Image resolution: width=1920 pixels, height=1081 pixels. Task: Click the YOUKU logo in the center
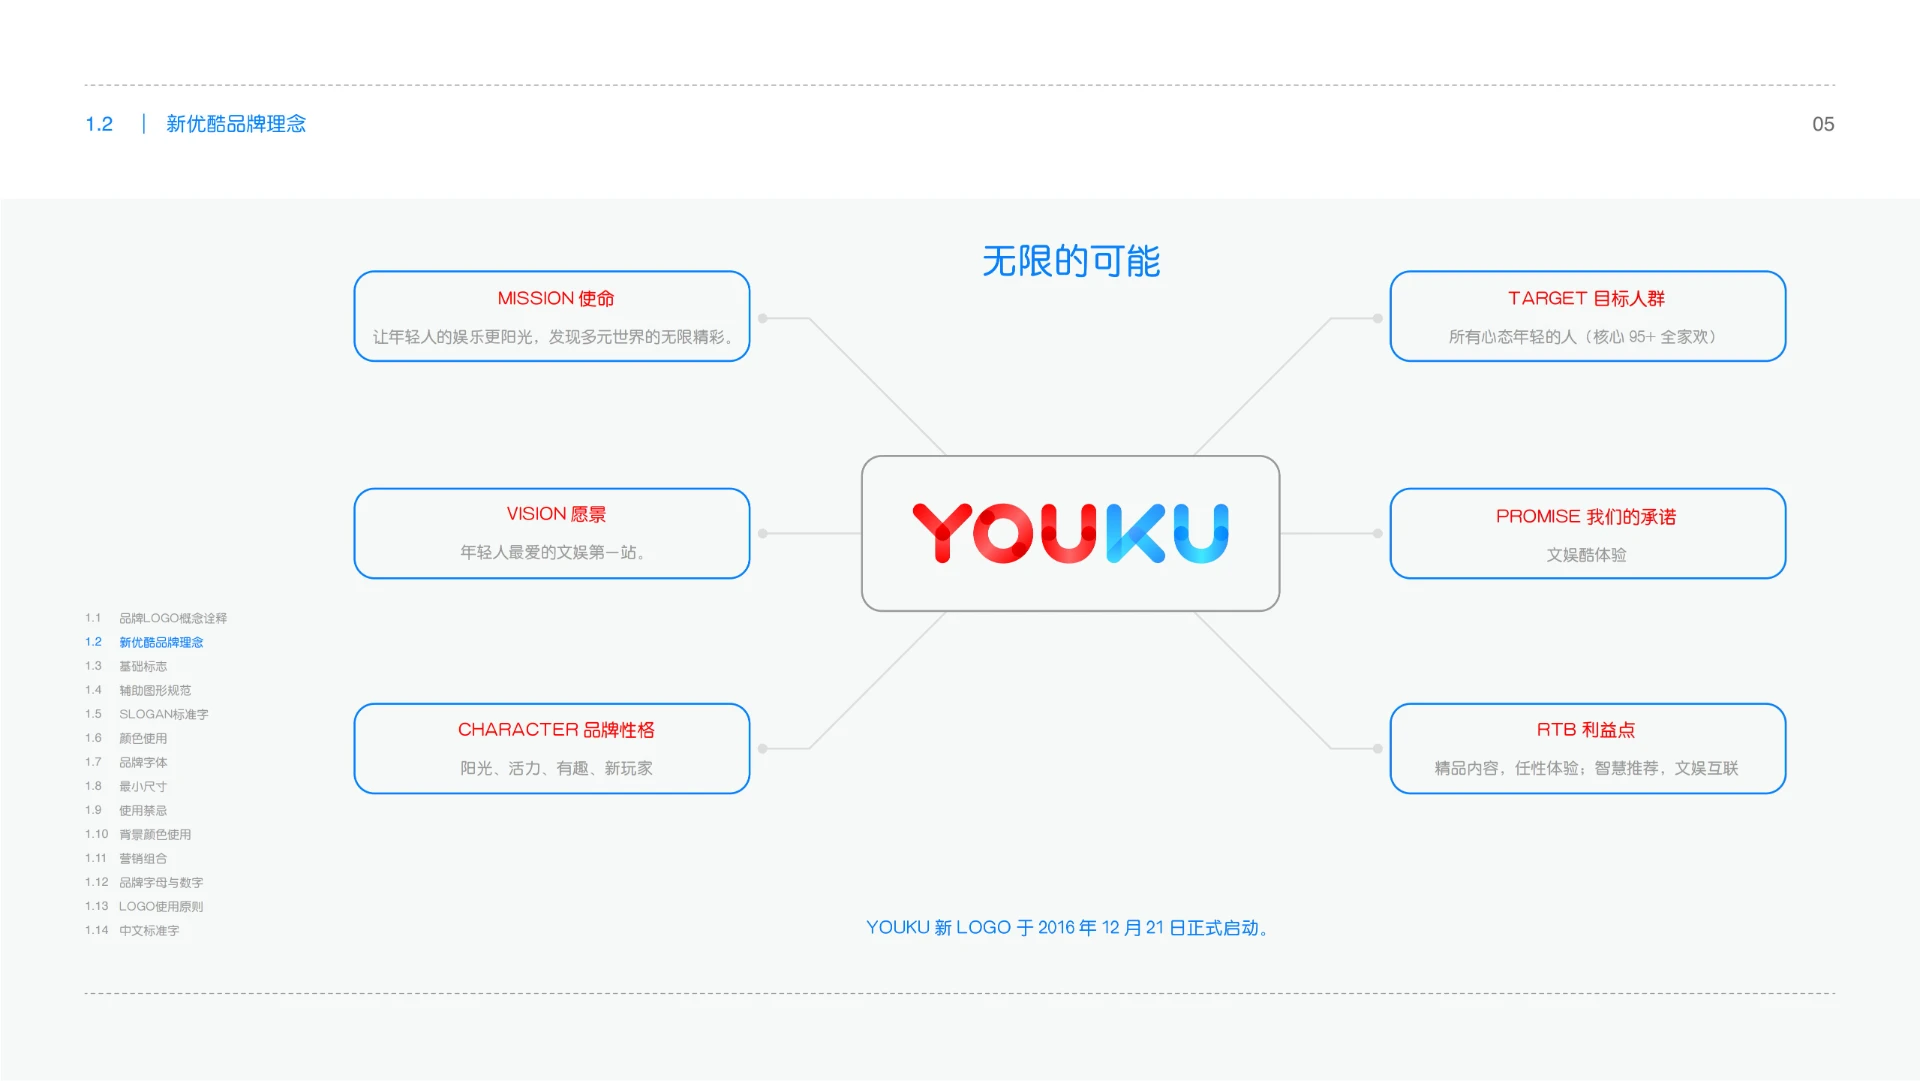pyautogui.click(x=1070, y=535)
